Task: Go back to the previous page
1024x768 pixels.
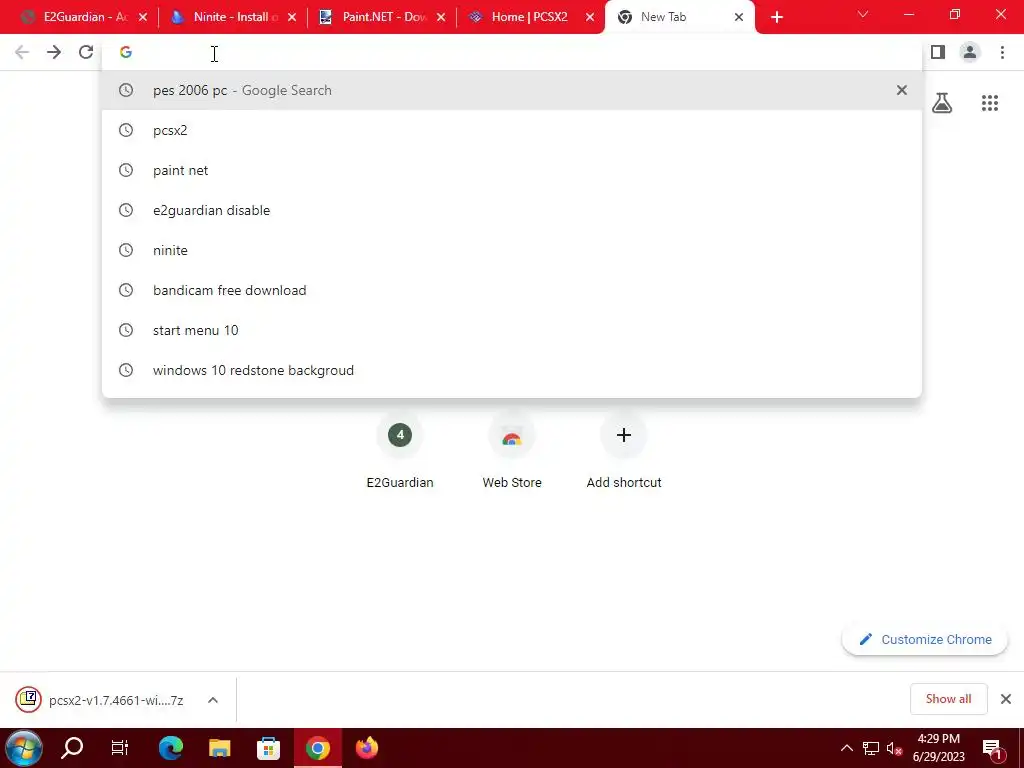Action: [22, 52]
